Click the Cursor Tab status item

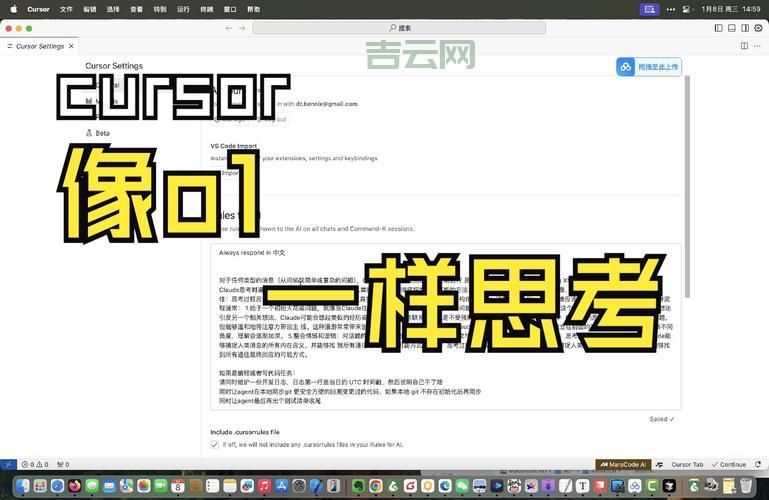687,464
